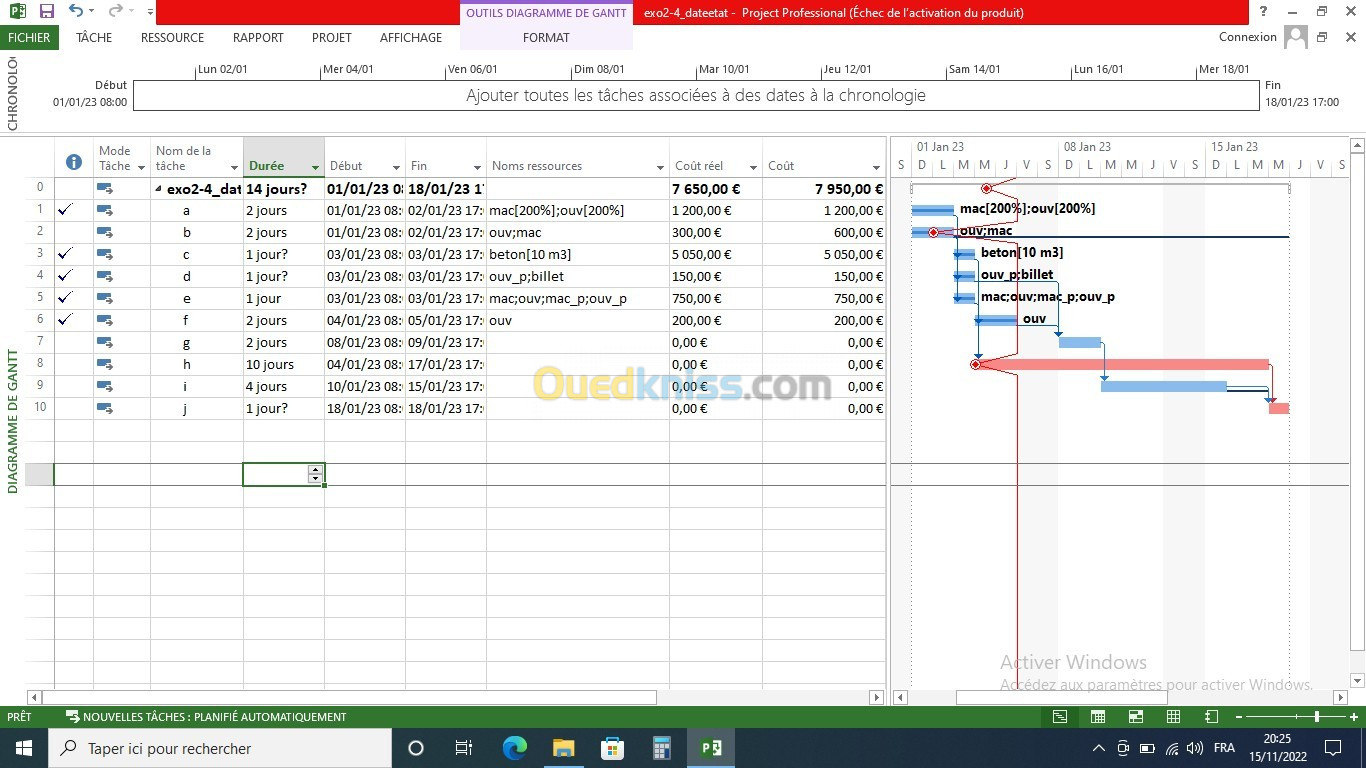Open the Fin column filter dropdown

point(477,167)
